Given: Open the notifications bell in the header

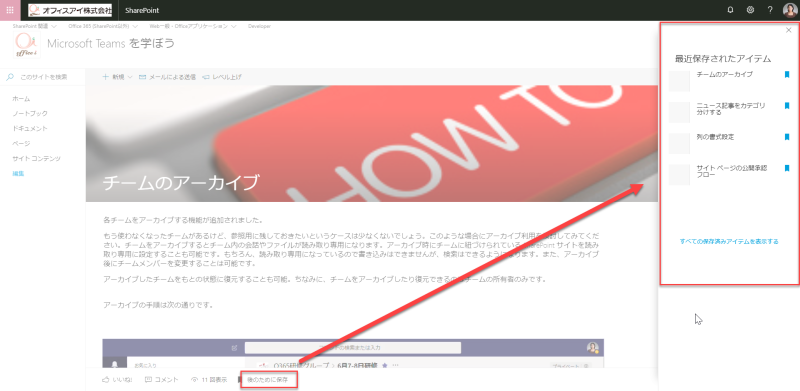Looking at the screenshot, I should pos(730,10).
